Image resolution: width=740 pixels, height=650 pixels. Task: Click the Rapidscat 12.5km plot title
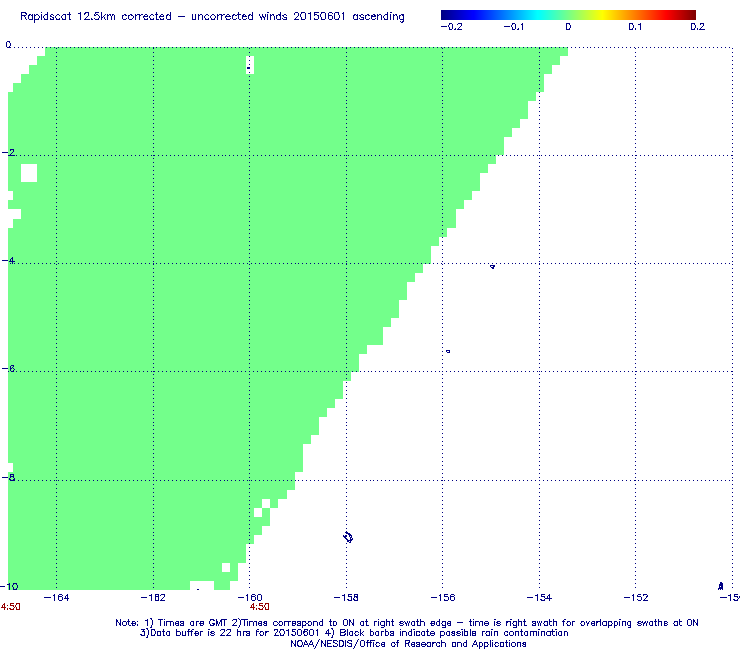[x=212, y=17]
